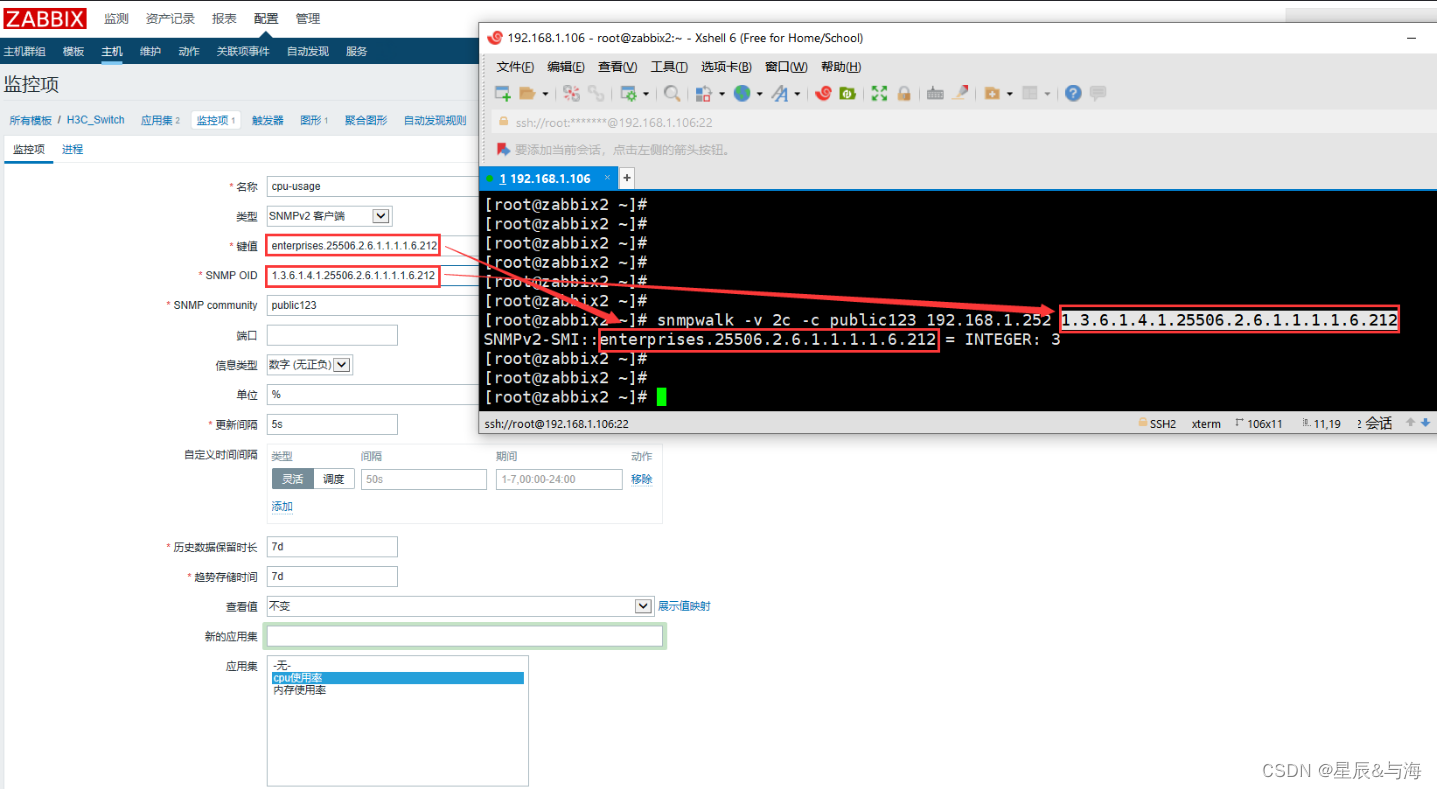The height and width of the screenshot is (789, 1437).
Task: Click the bookmark arrow icon to add session
Action: [505, 149]
